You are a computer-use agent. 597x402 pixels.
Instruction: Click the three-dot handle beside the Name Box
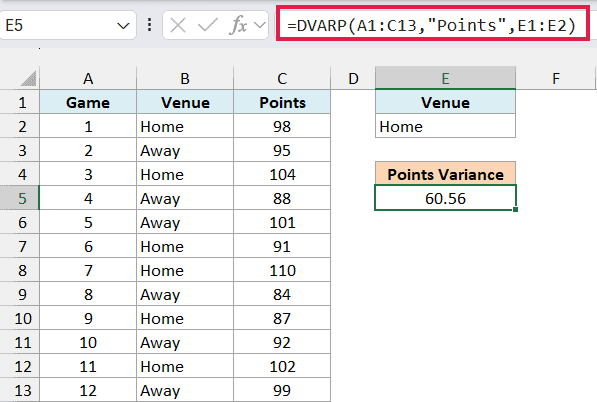tap(150, 25)
